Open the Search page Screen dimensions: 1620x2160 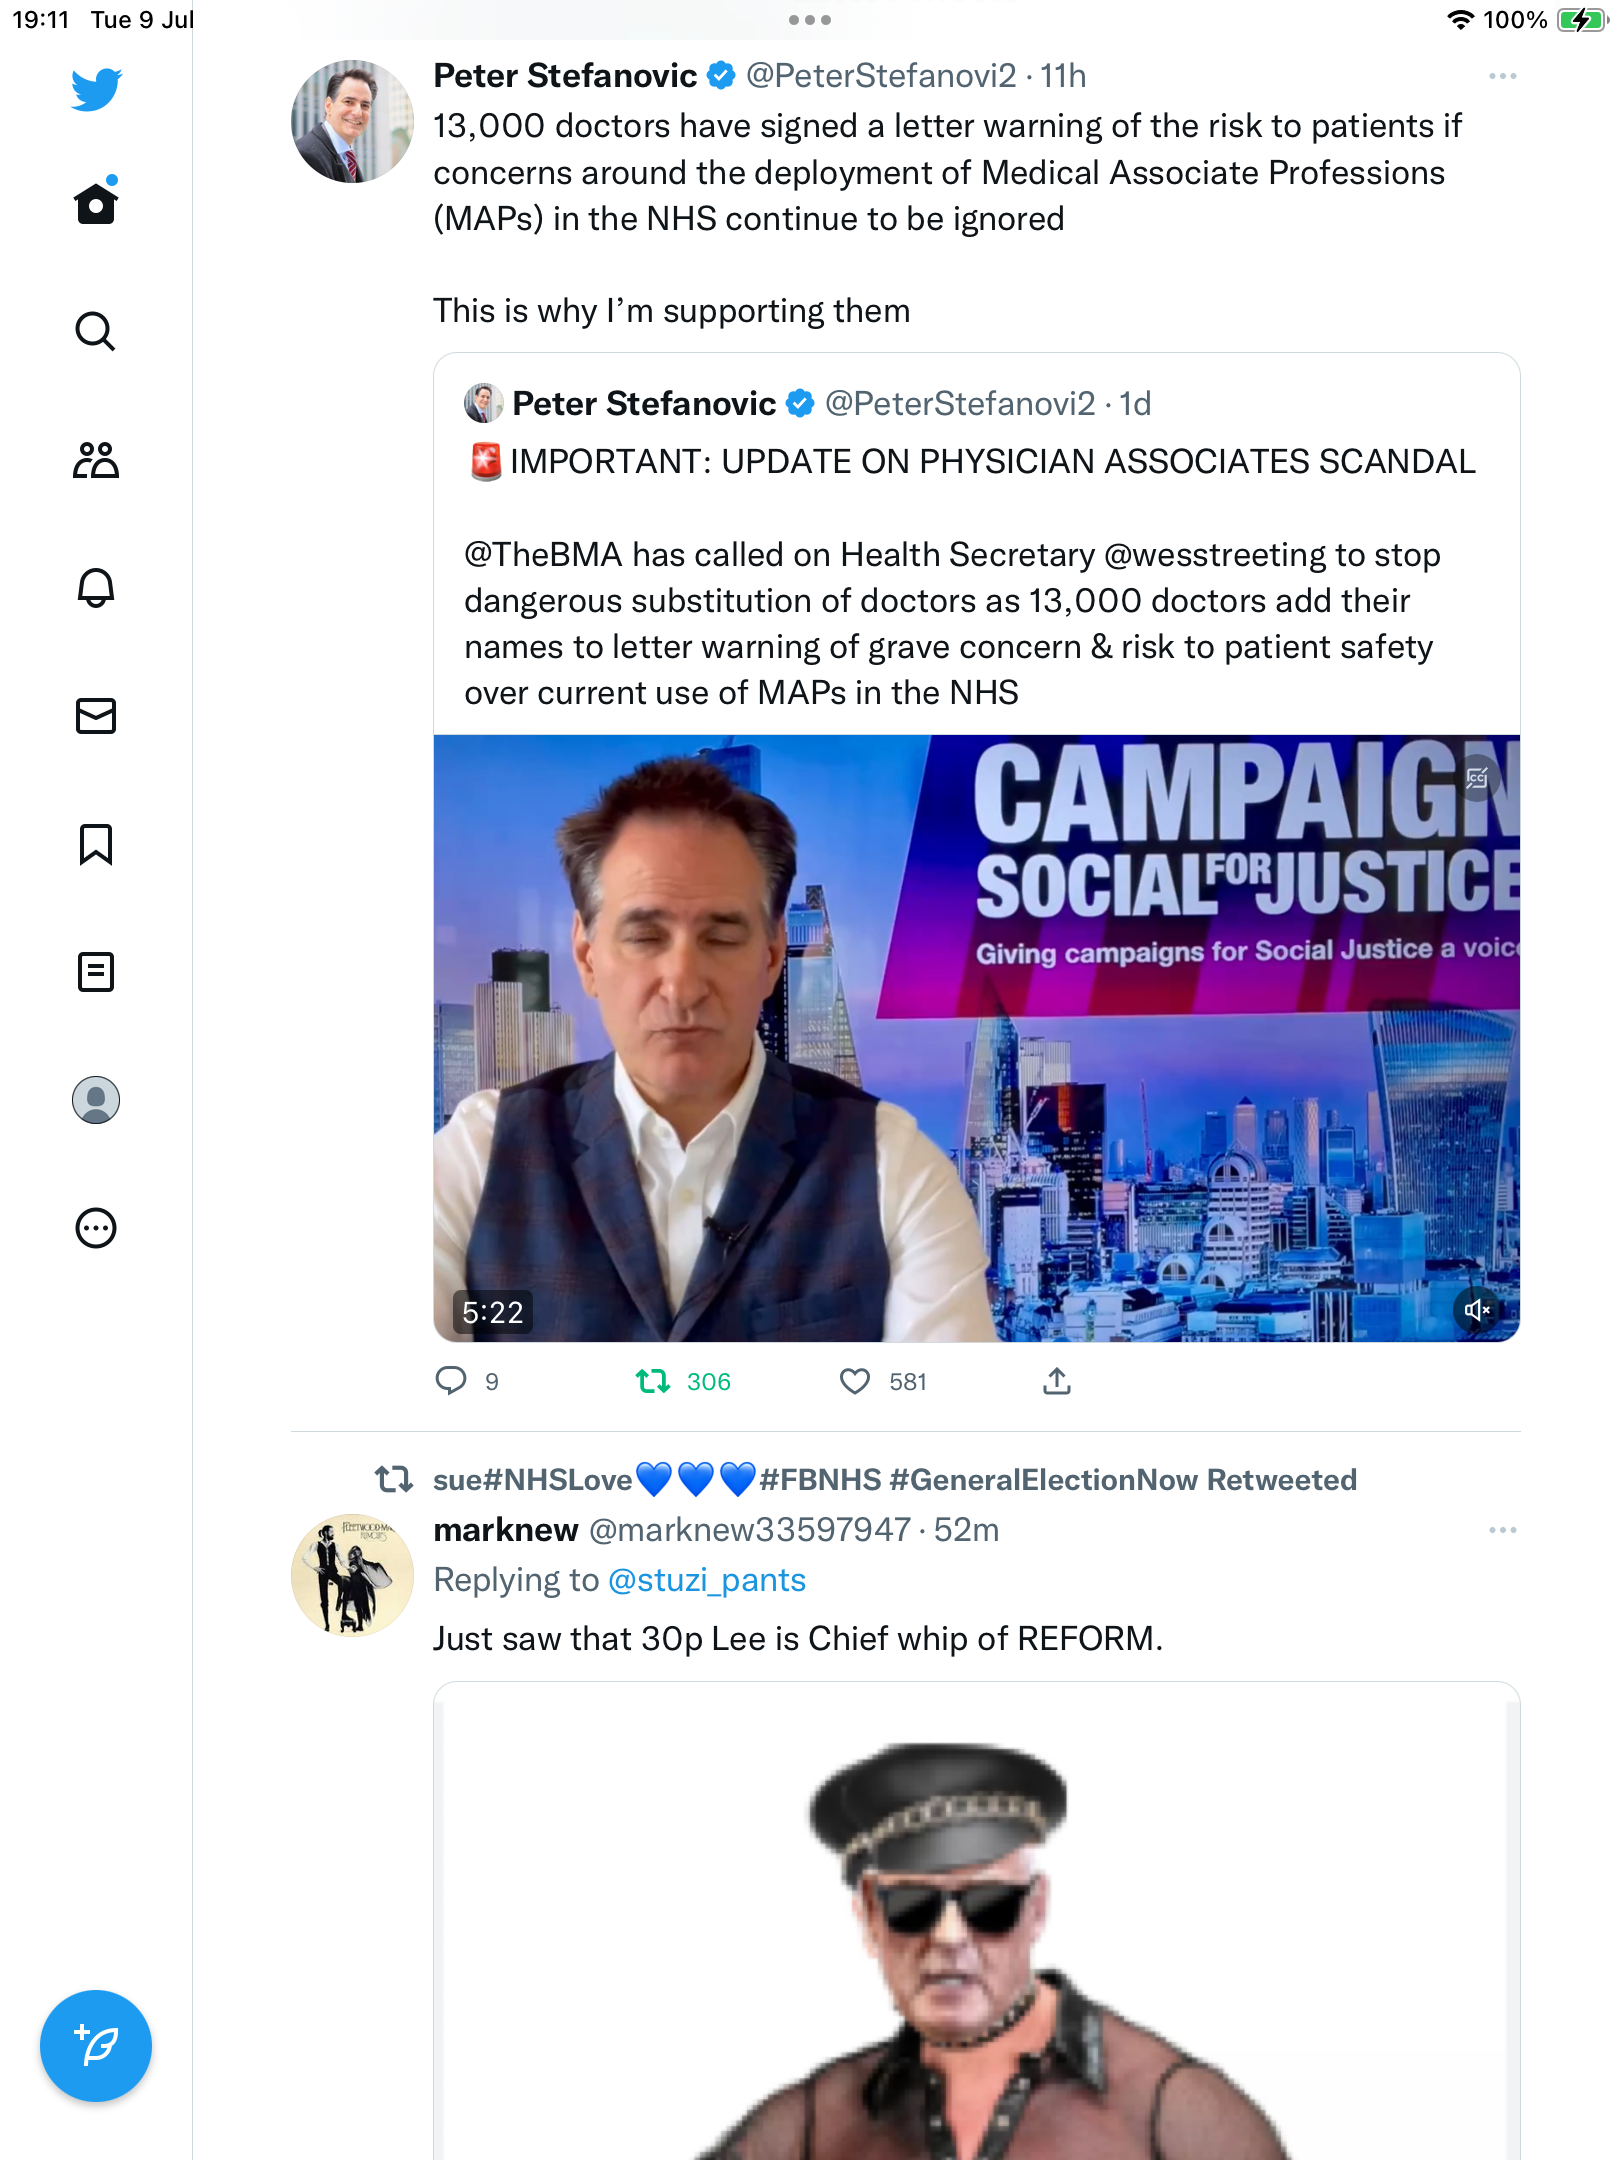click(x=96, y=331)
